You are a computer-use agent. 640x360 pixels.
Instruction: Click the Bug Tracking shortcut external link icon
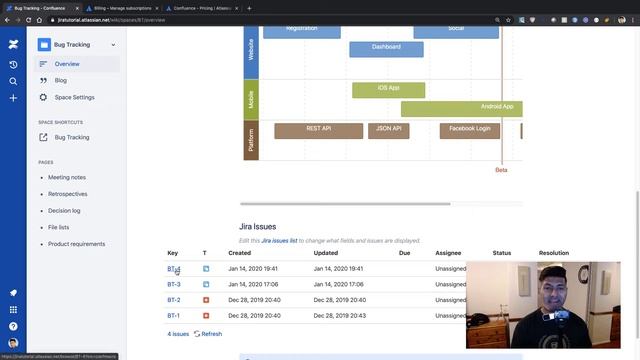43,137
